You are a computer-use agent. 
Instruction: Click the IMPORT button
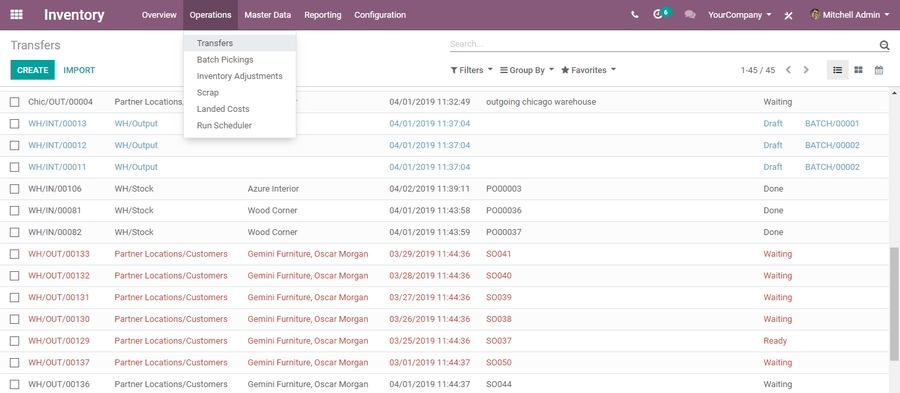(x=79, y=70)
